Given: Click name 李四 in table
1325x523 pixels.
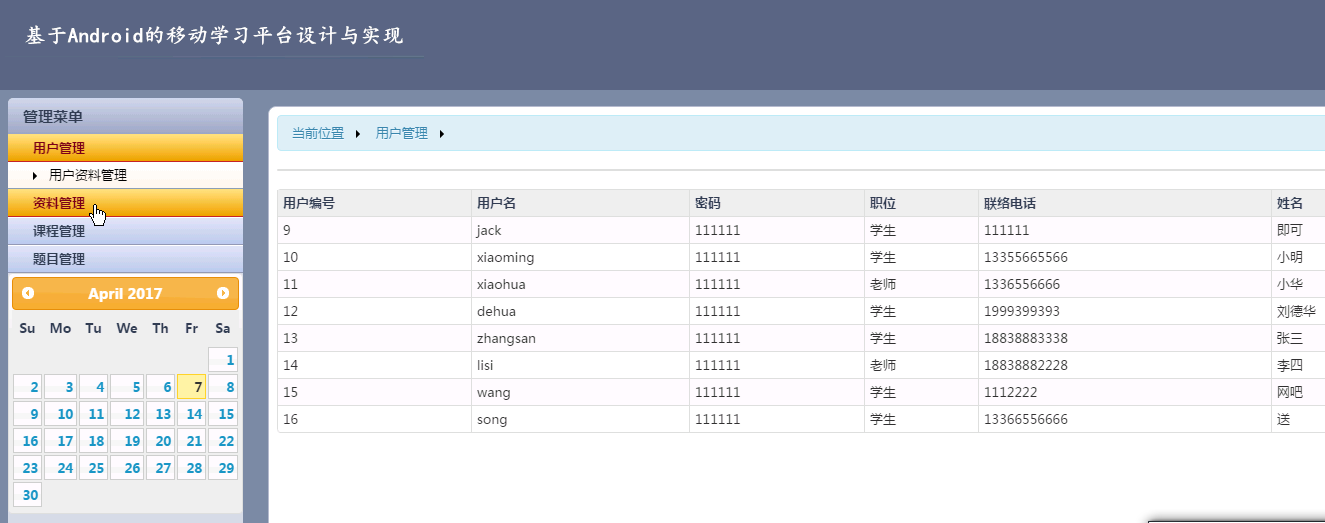Looking at the screenshot, I should 1290,365.
